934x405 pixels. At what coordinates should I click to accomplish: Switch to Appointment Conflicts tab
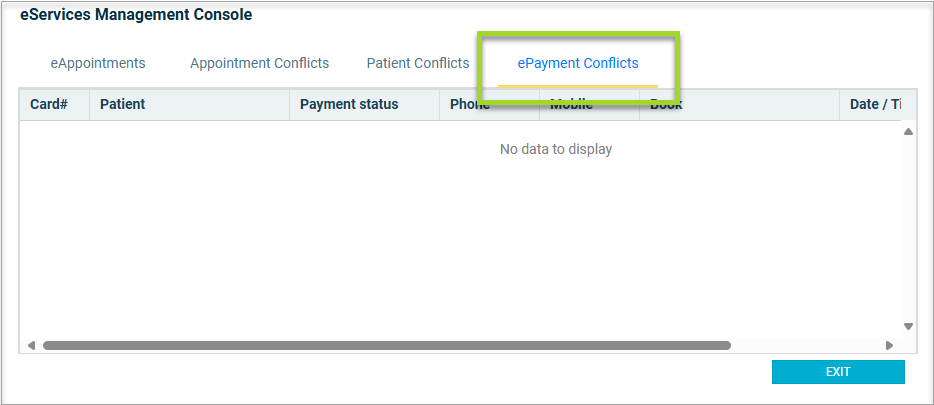259,63
